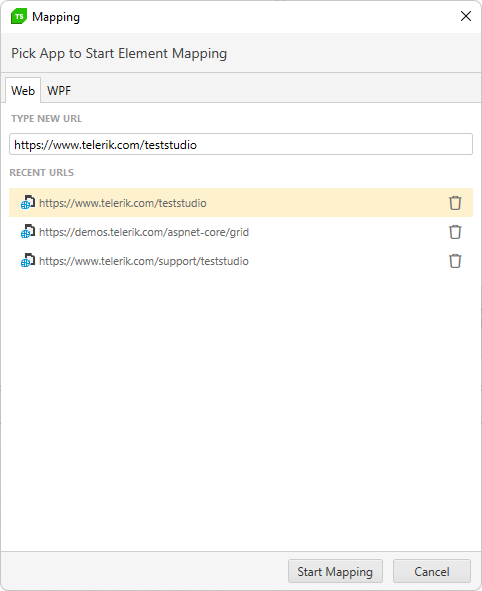Click the RECENT URLS section label
Viewport: 482px width, 591px height.
(x=41, y=173)
